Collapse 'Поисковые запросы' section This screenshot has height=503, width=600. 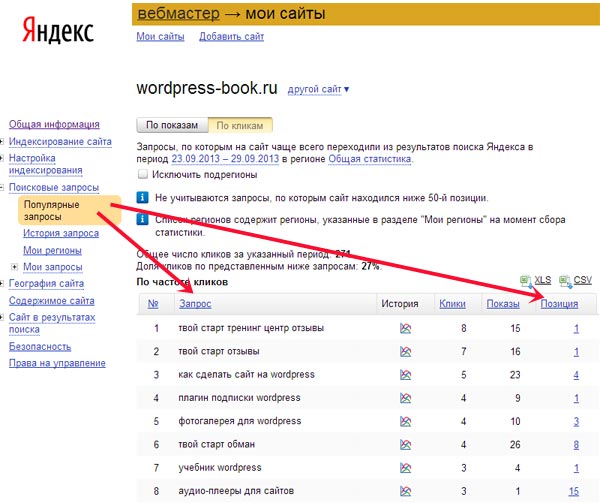(x=2, y=187)
